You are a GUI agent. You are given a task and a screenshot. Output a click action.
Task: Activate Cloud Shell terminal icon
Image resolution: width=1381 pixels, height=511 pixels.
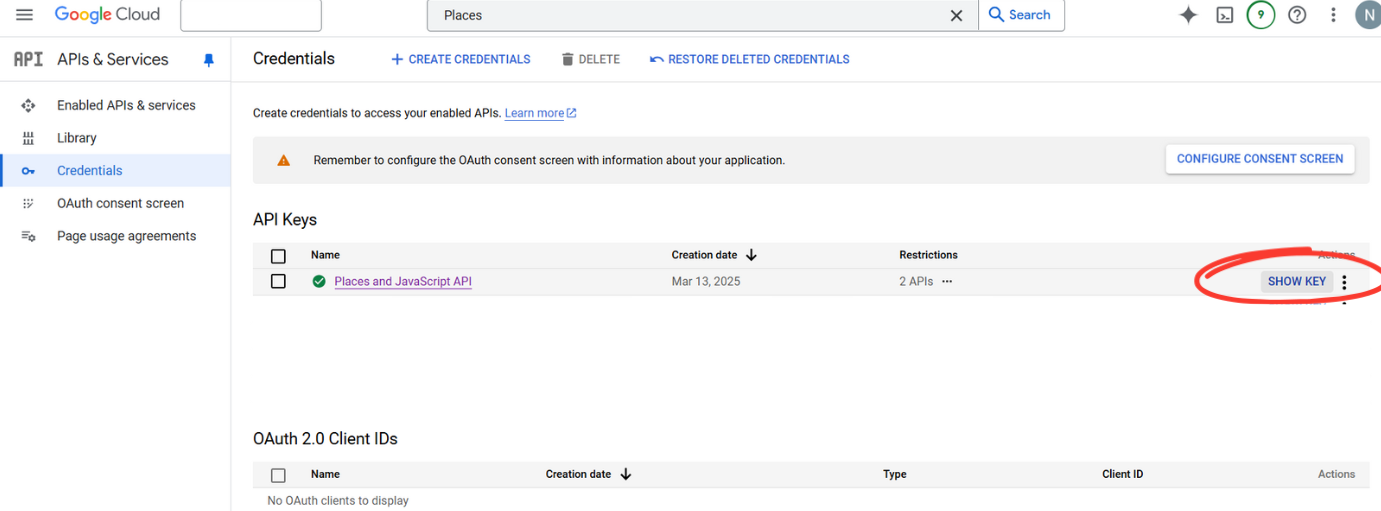[x=1225, y=15]
